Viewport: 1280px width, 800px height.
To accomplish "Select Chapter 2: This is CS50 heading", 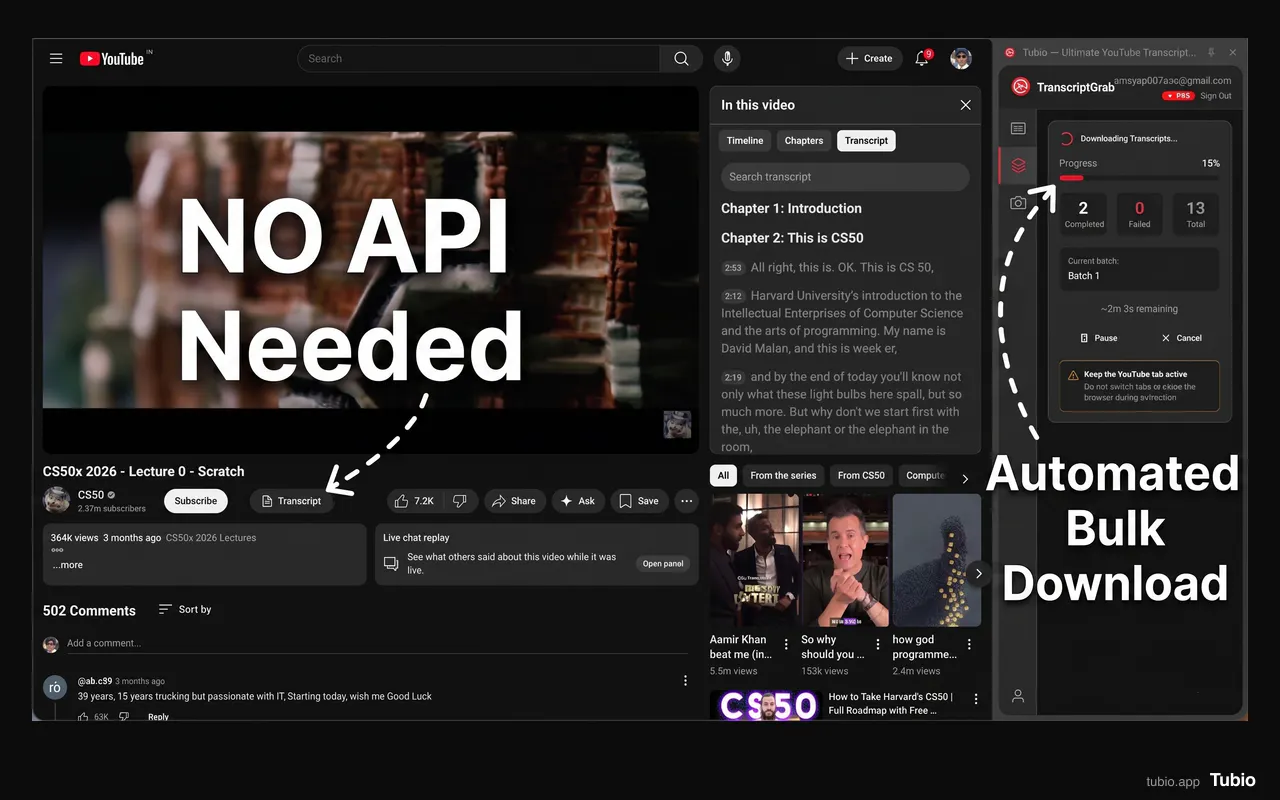I will [x=792, y=238].
